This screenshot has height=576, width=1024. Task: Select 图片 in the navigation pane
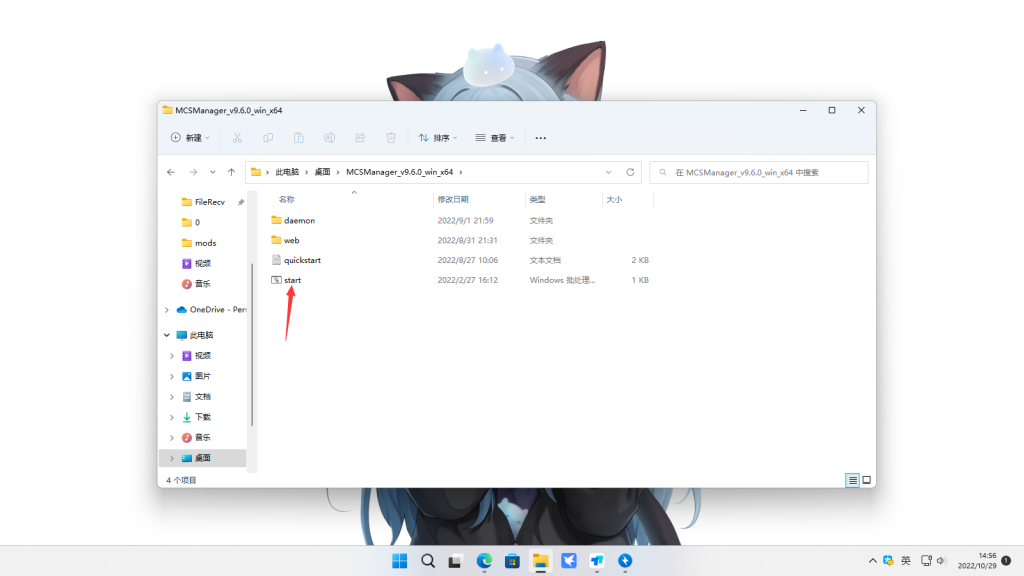click(x=197, y=376)
